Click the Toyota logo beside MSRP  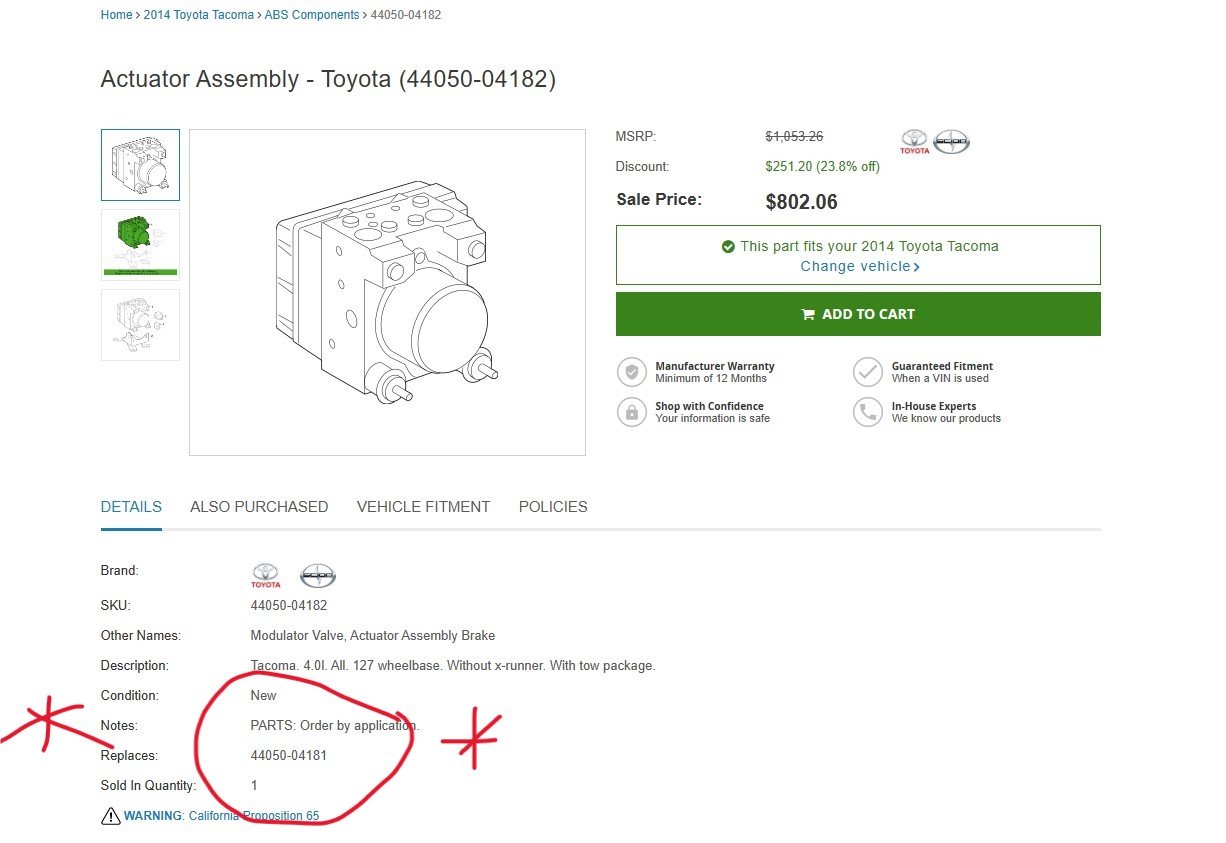[x=914, y=142]
